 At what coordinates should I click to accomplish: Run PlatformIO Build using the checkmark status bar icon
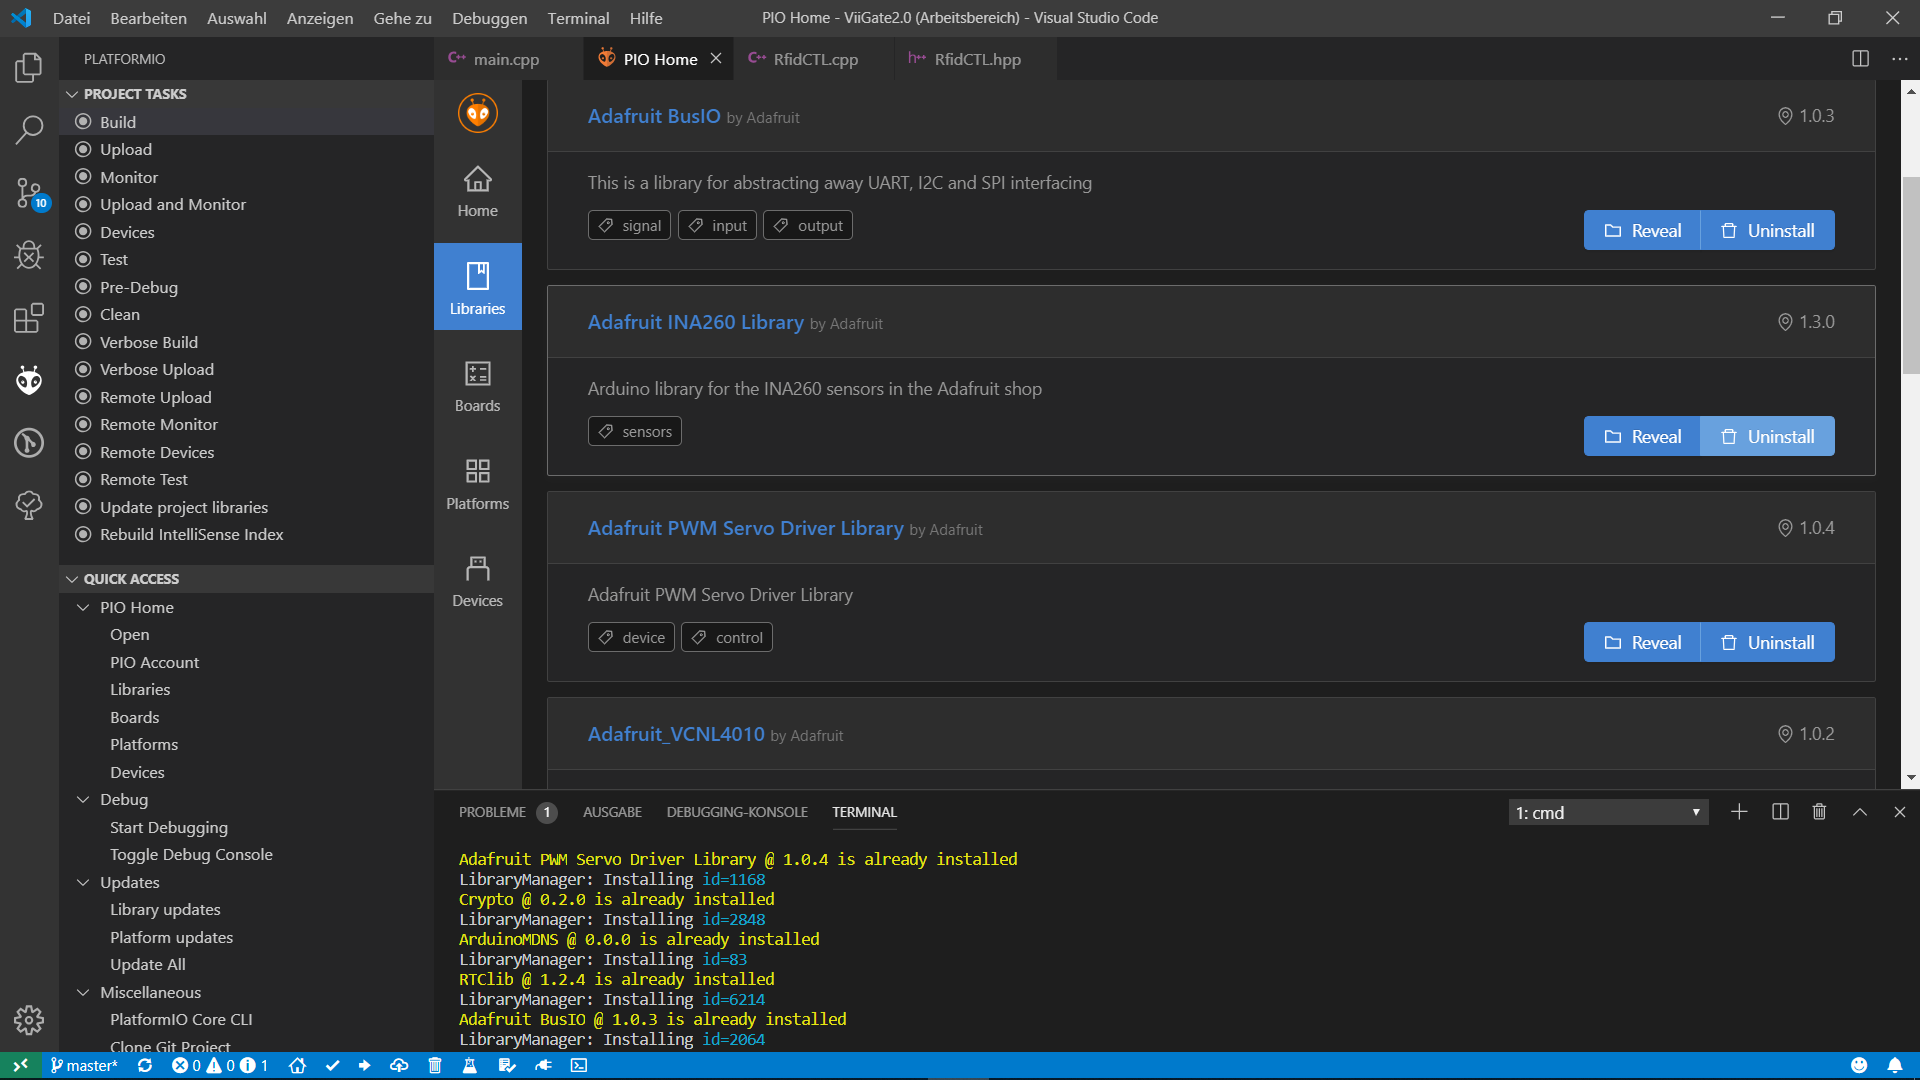[x=333, y=1065]
